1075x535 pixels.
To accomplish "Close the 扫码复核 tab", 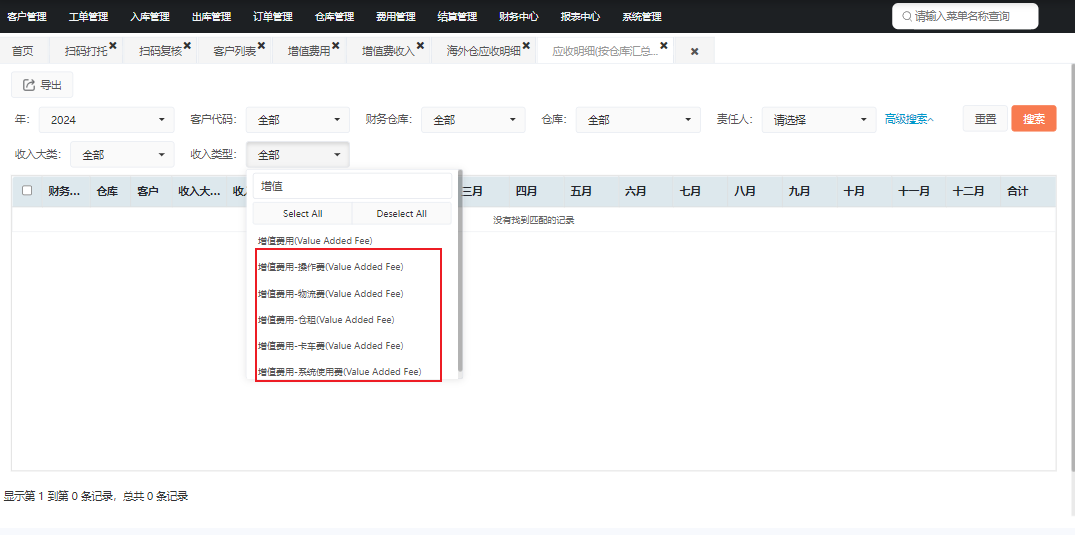I will 187,46.
